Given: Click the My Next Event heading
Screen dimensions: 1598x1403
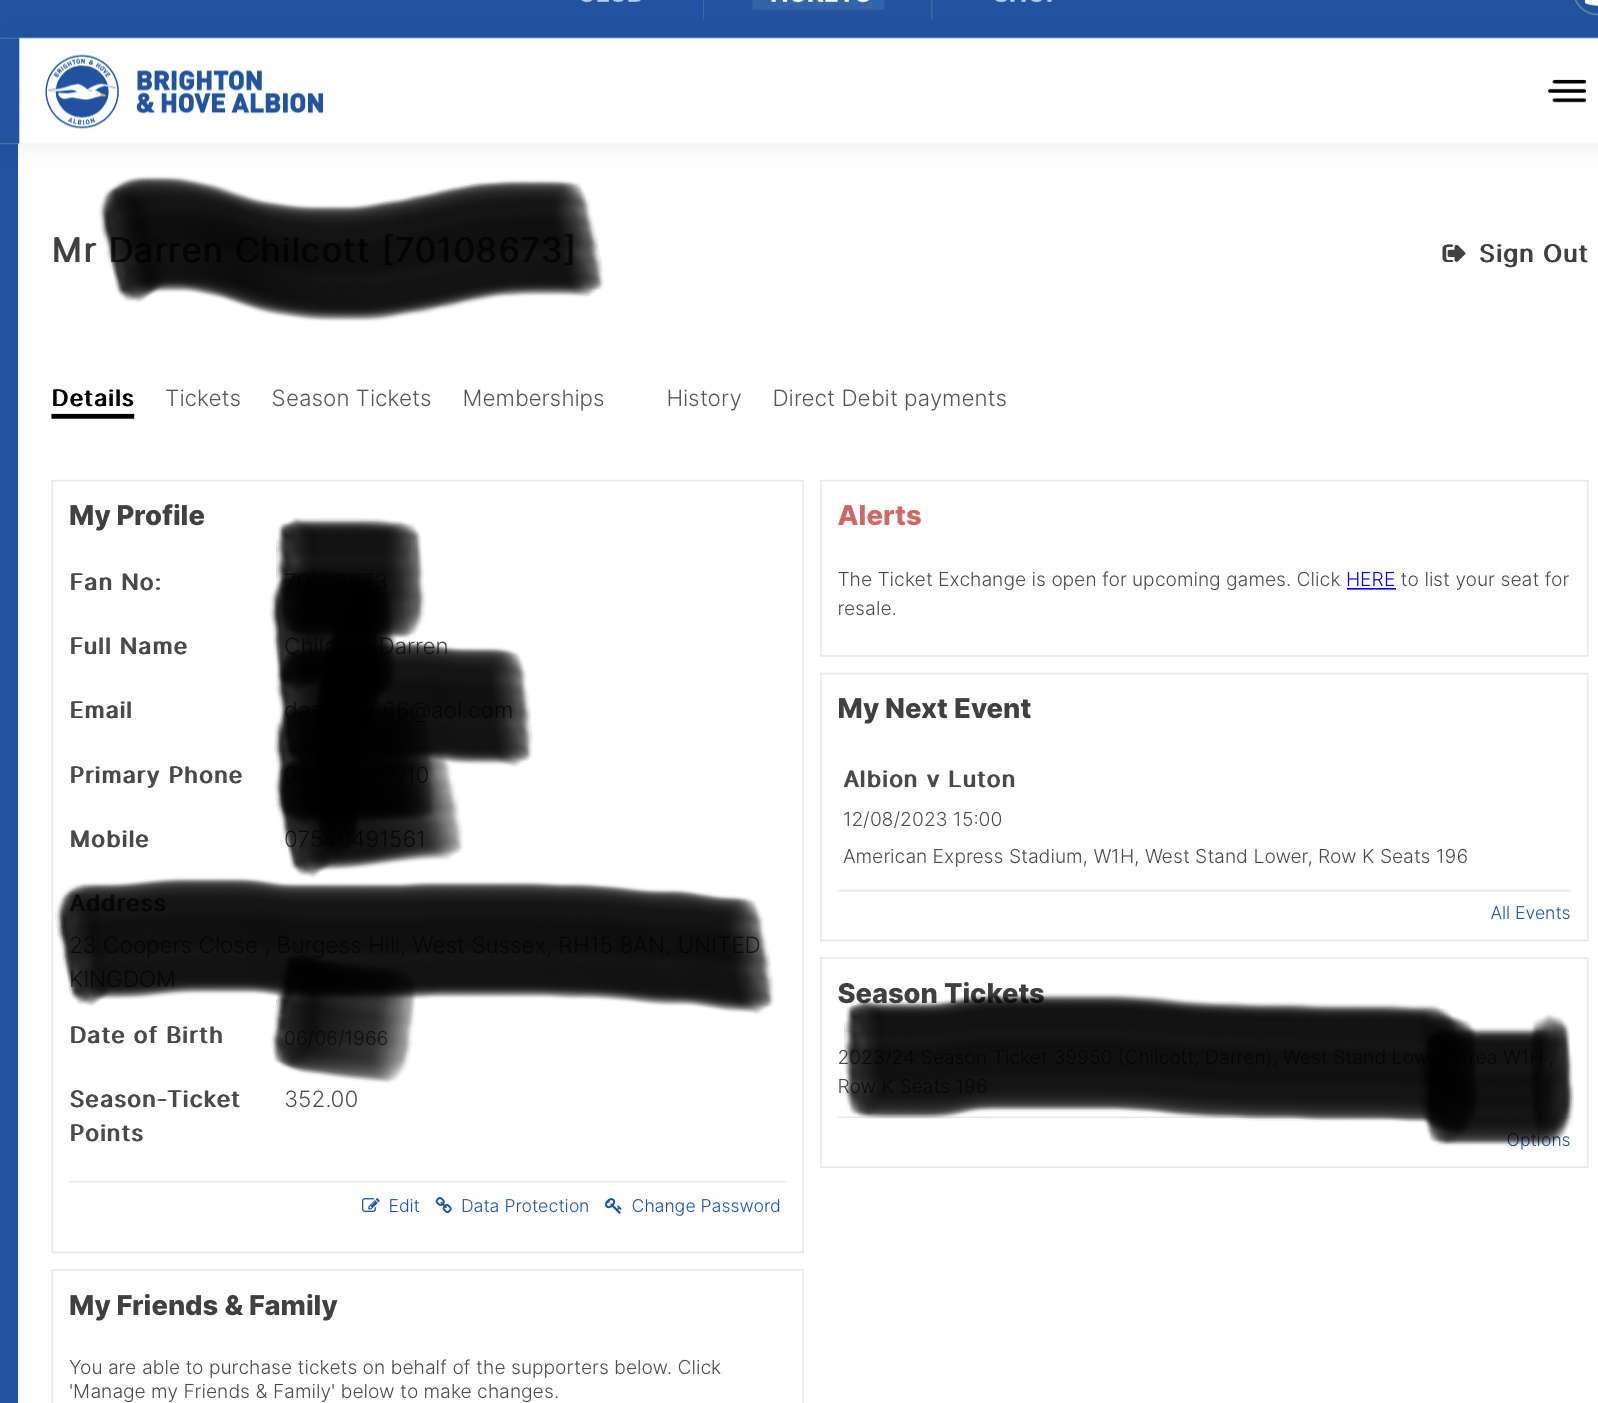Looking at the screenshot, I should (934, 708).
